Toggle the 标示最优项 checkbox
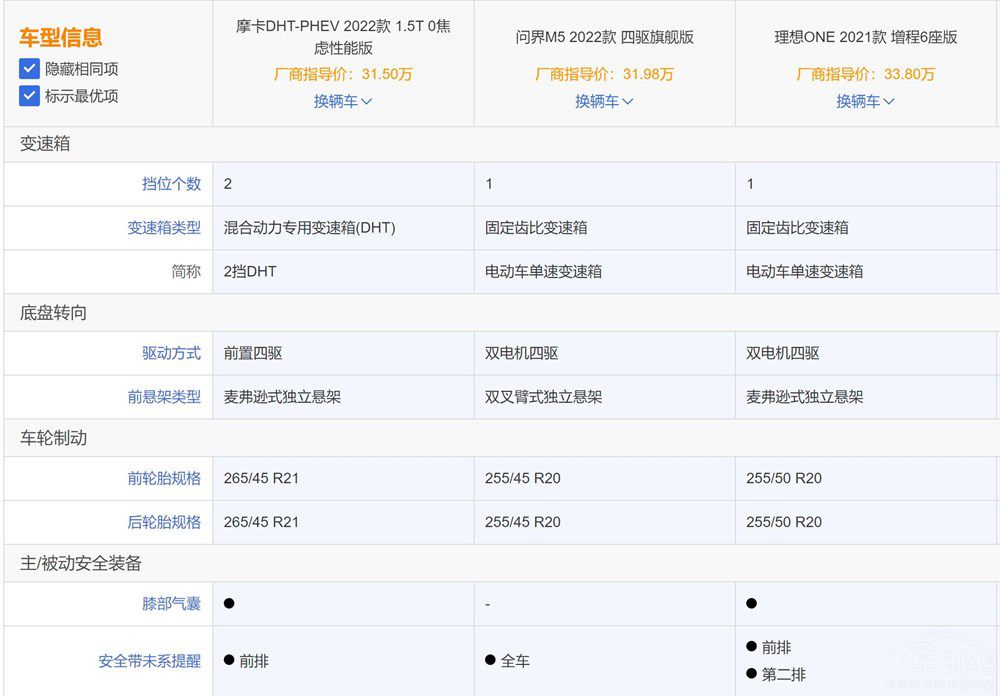 pos(31,96)
